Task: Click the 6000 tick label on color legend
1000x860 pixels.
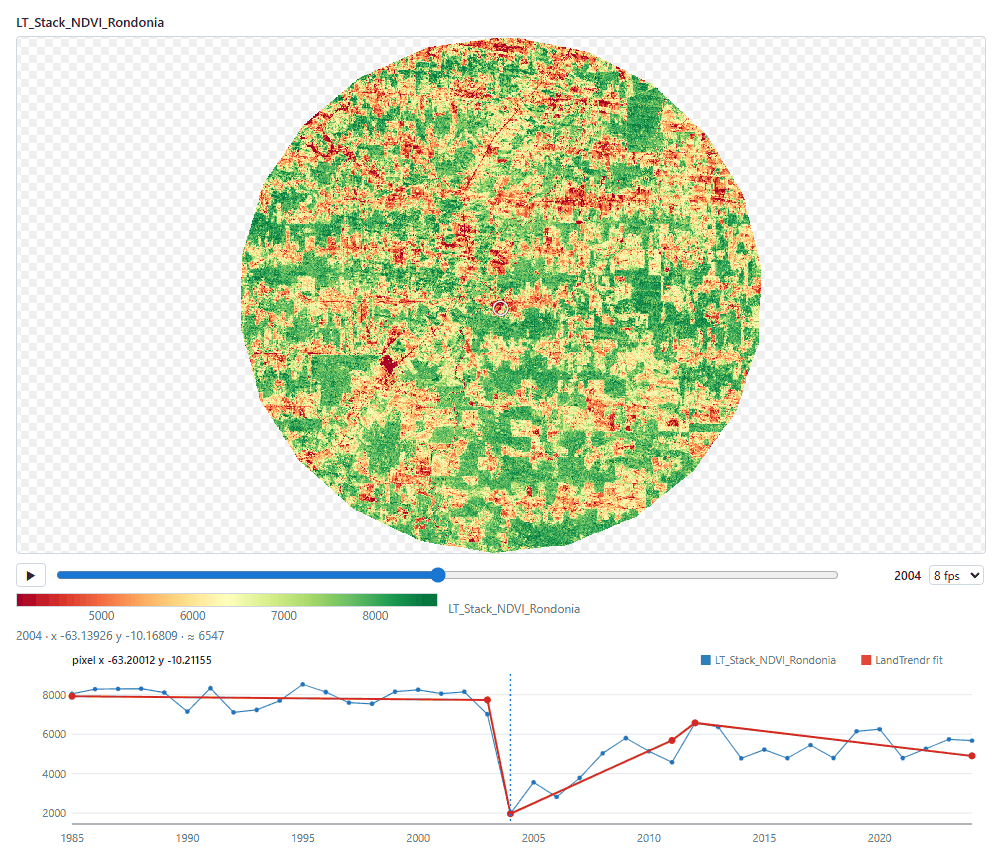Action: click(193, 616)
